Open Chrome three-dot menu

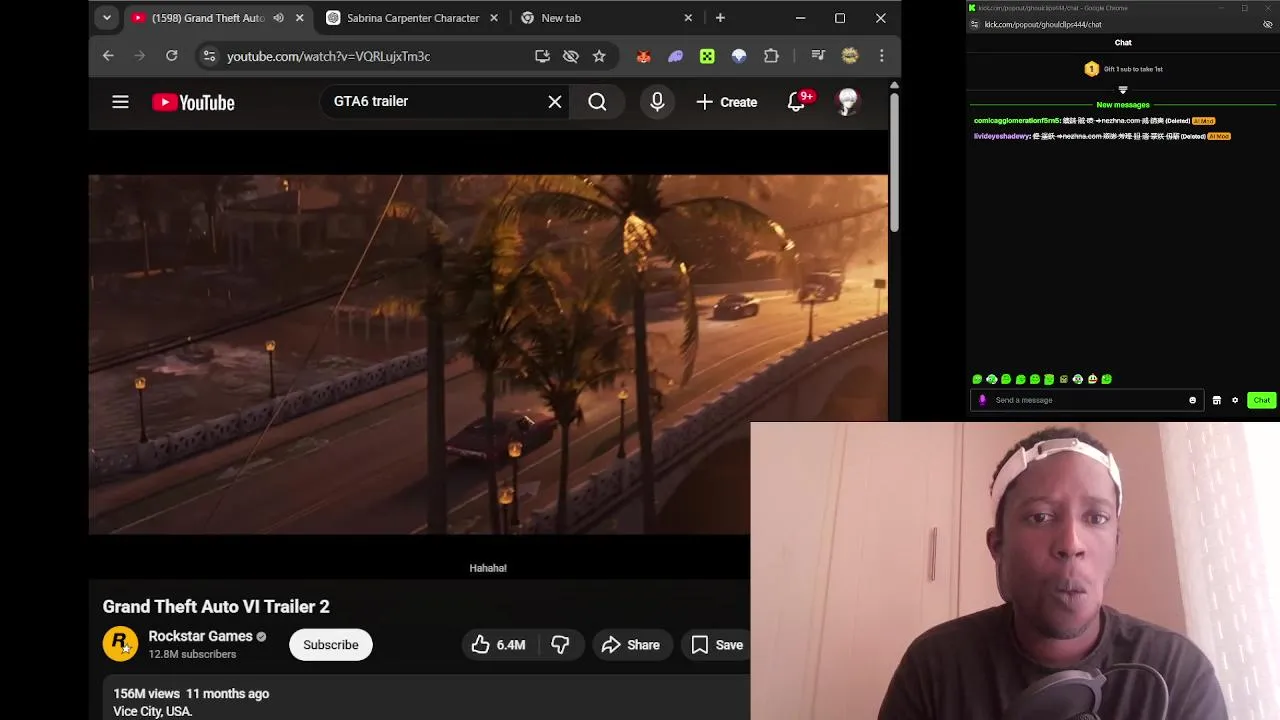click(x=881, y=56)
